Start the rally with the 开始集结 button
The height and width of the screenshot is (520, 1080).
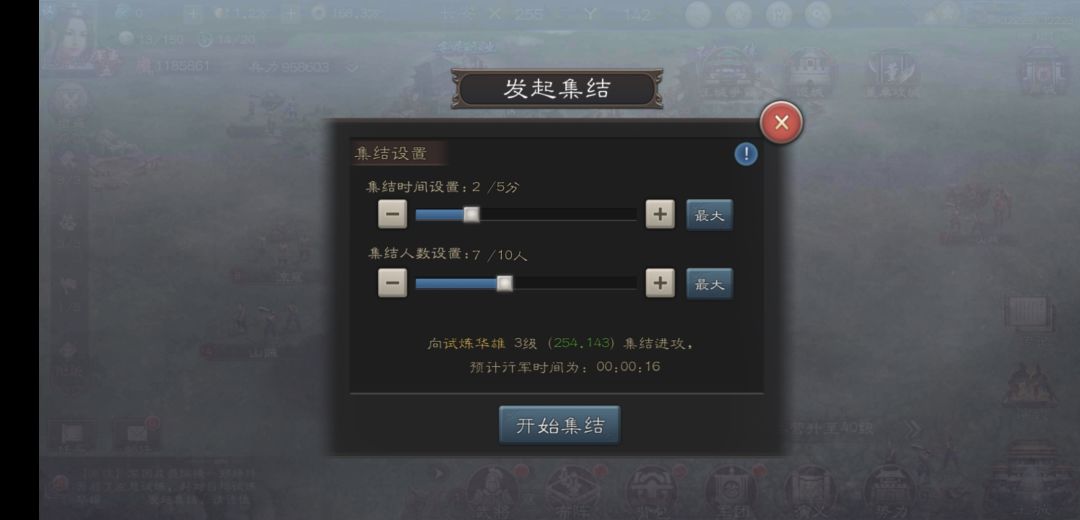[559, 425]
